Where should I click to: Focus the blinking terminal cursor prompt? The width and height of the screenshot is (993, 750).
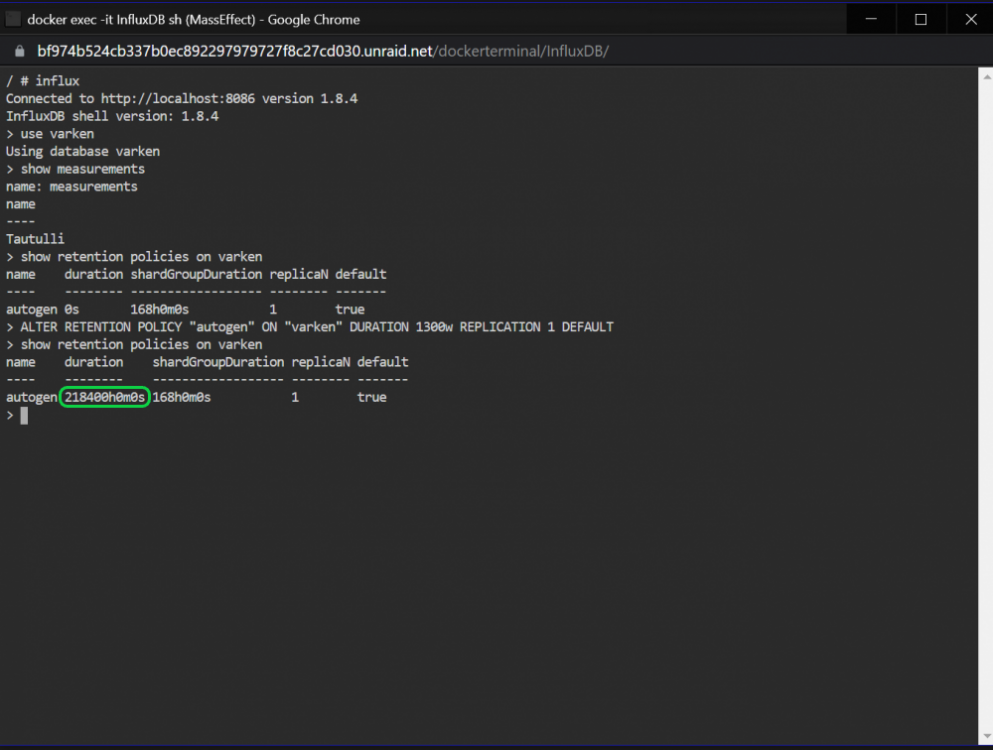24,416
